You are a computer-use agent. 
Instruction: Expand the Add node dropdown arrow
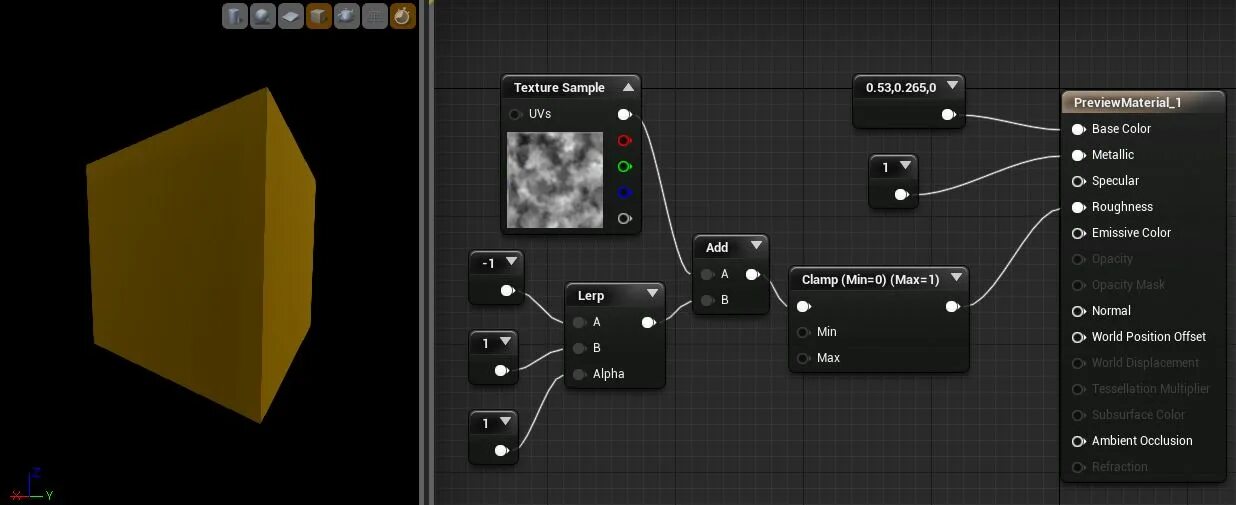(x=755, y=246)
